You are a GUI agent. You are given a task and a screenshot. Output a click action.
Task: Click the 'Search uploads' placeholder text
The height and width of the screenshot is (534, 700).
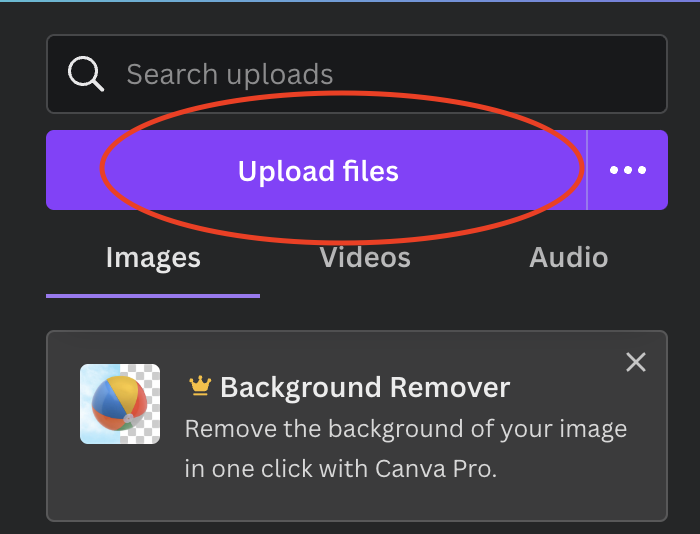tap(229, 74)
